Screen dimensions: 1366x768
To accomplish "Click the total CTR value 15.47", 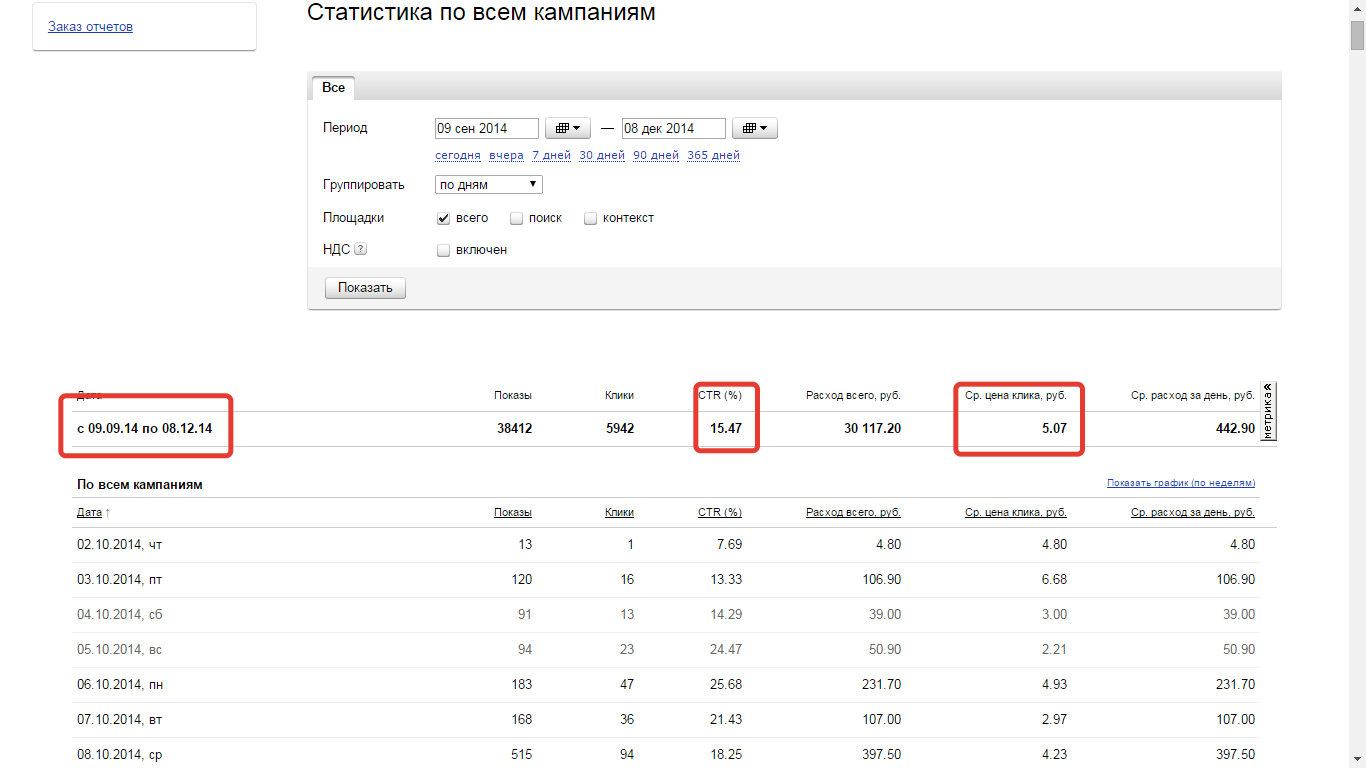I will 725,428.
